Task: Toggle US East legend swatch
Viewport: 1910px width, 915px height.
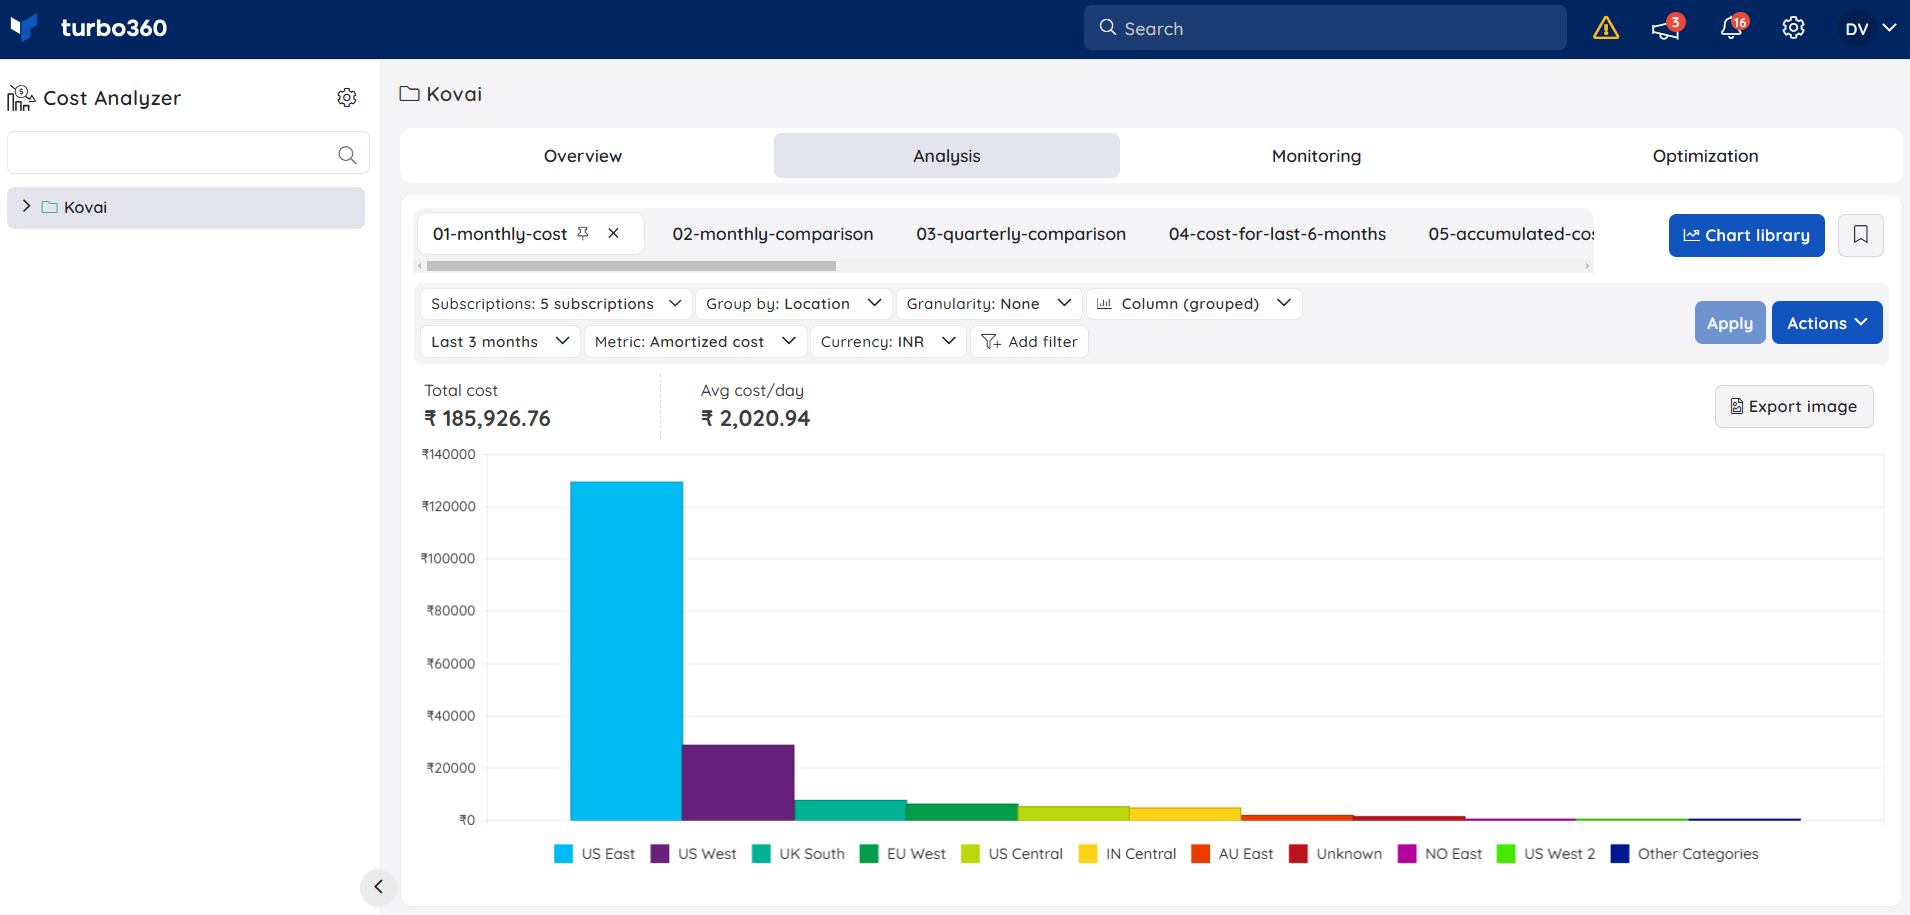Action: point(563,854)
